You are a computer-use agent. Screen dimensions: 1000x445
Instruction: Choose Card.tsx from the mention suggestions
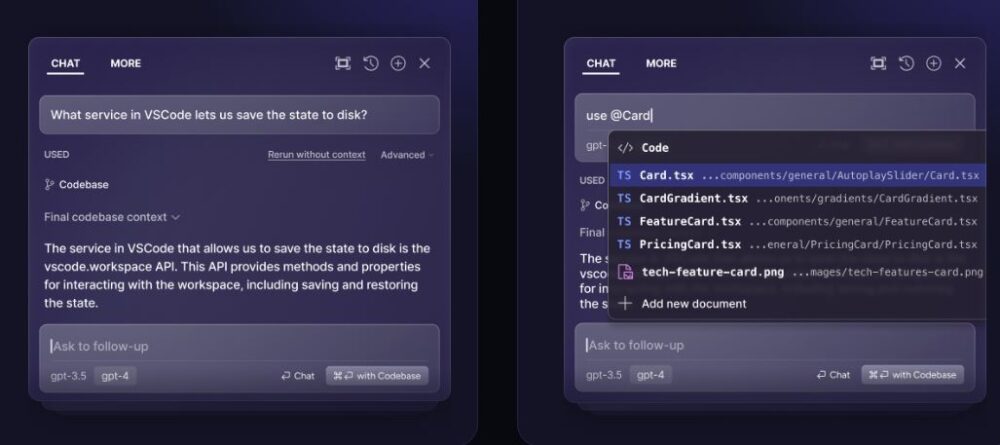[x=797, y=175]
